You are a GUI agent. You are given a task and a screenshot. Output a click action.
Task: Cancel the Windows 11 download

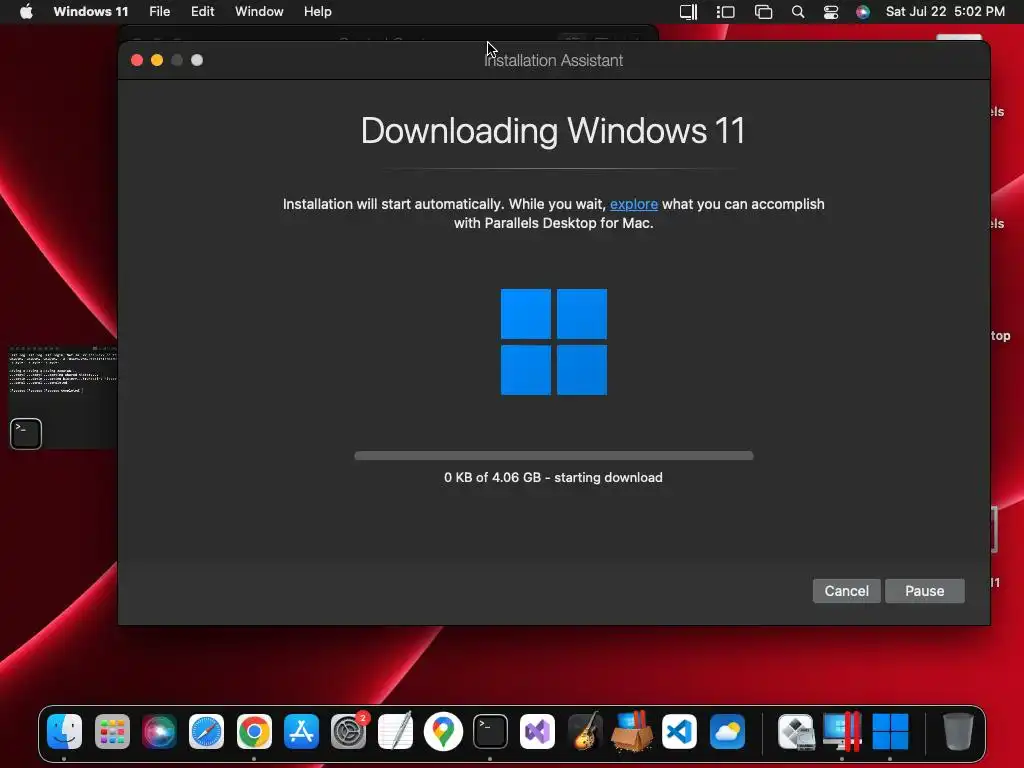click(846, 591)
